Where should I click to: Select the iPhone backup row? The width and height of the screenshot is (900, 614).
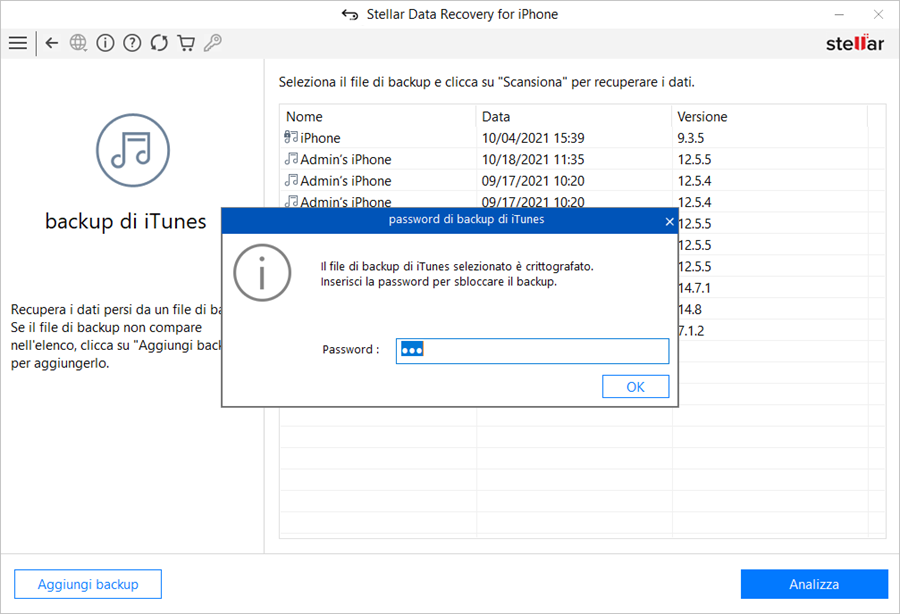coord(582,138)
